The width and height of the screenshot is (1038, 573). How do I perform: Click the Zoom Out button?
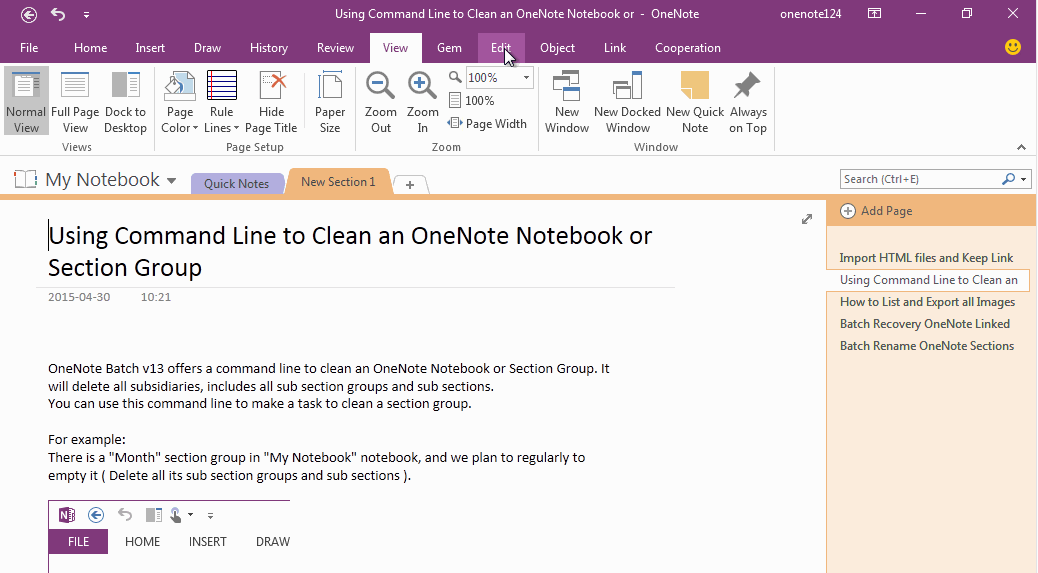pos(381,101)
